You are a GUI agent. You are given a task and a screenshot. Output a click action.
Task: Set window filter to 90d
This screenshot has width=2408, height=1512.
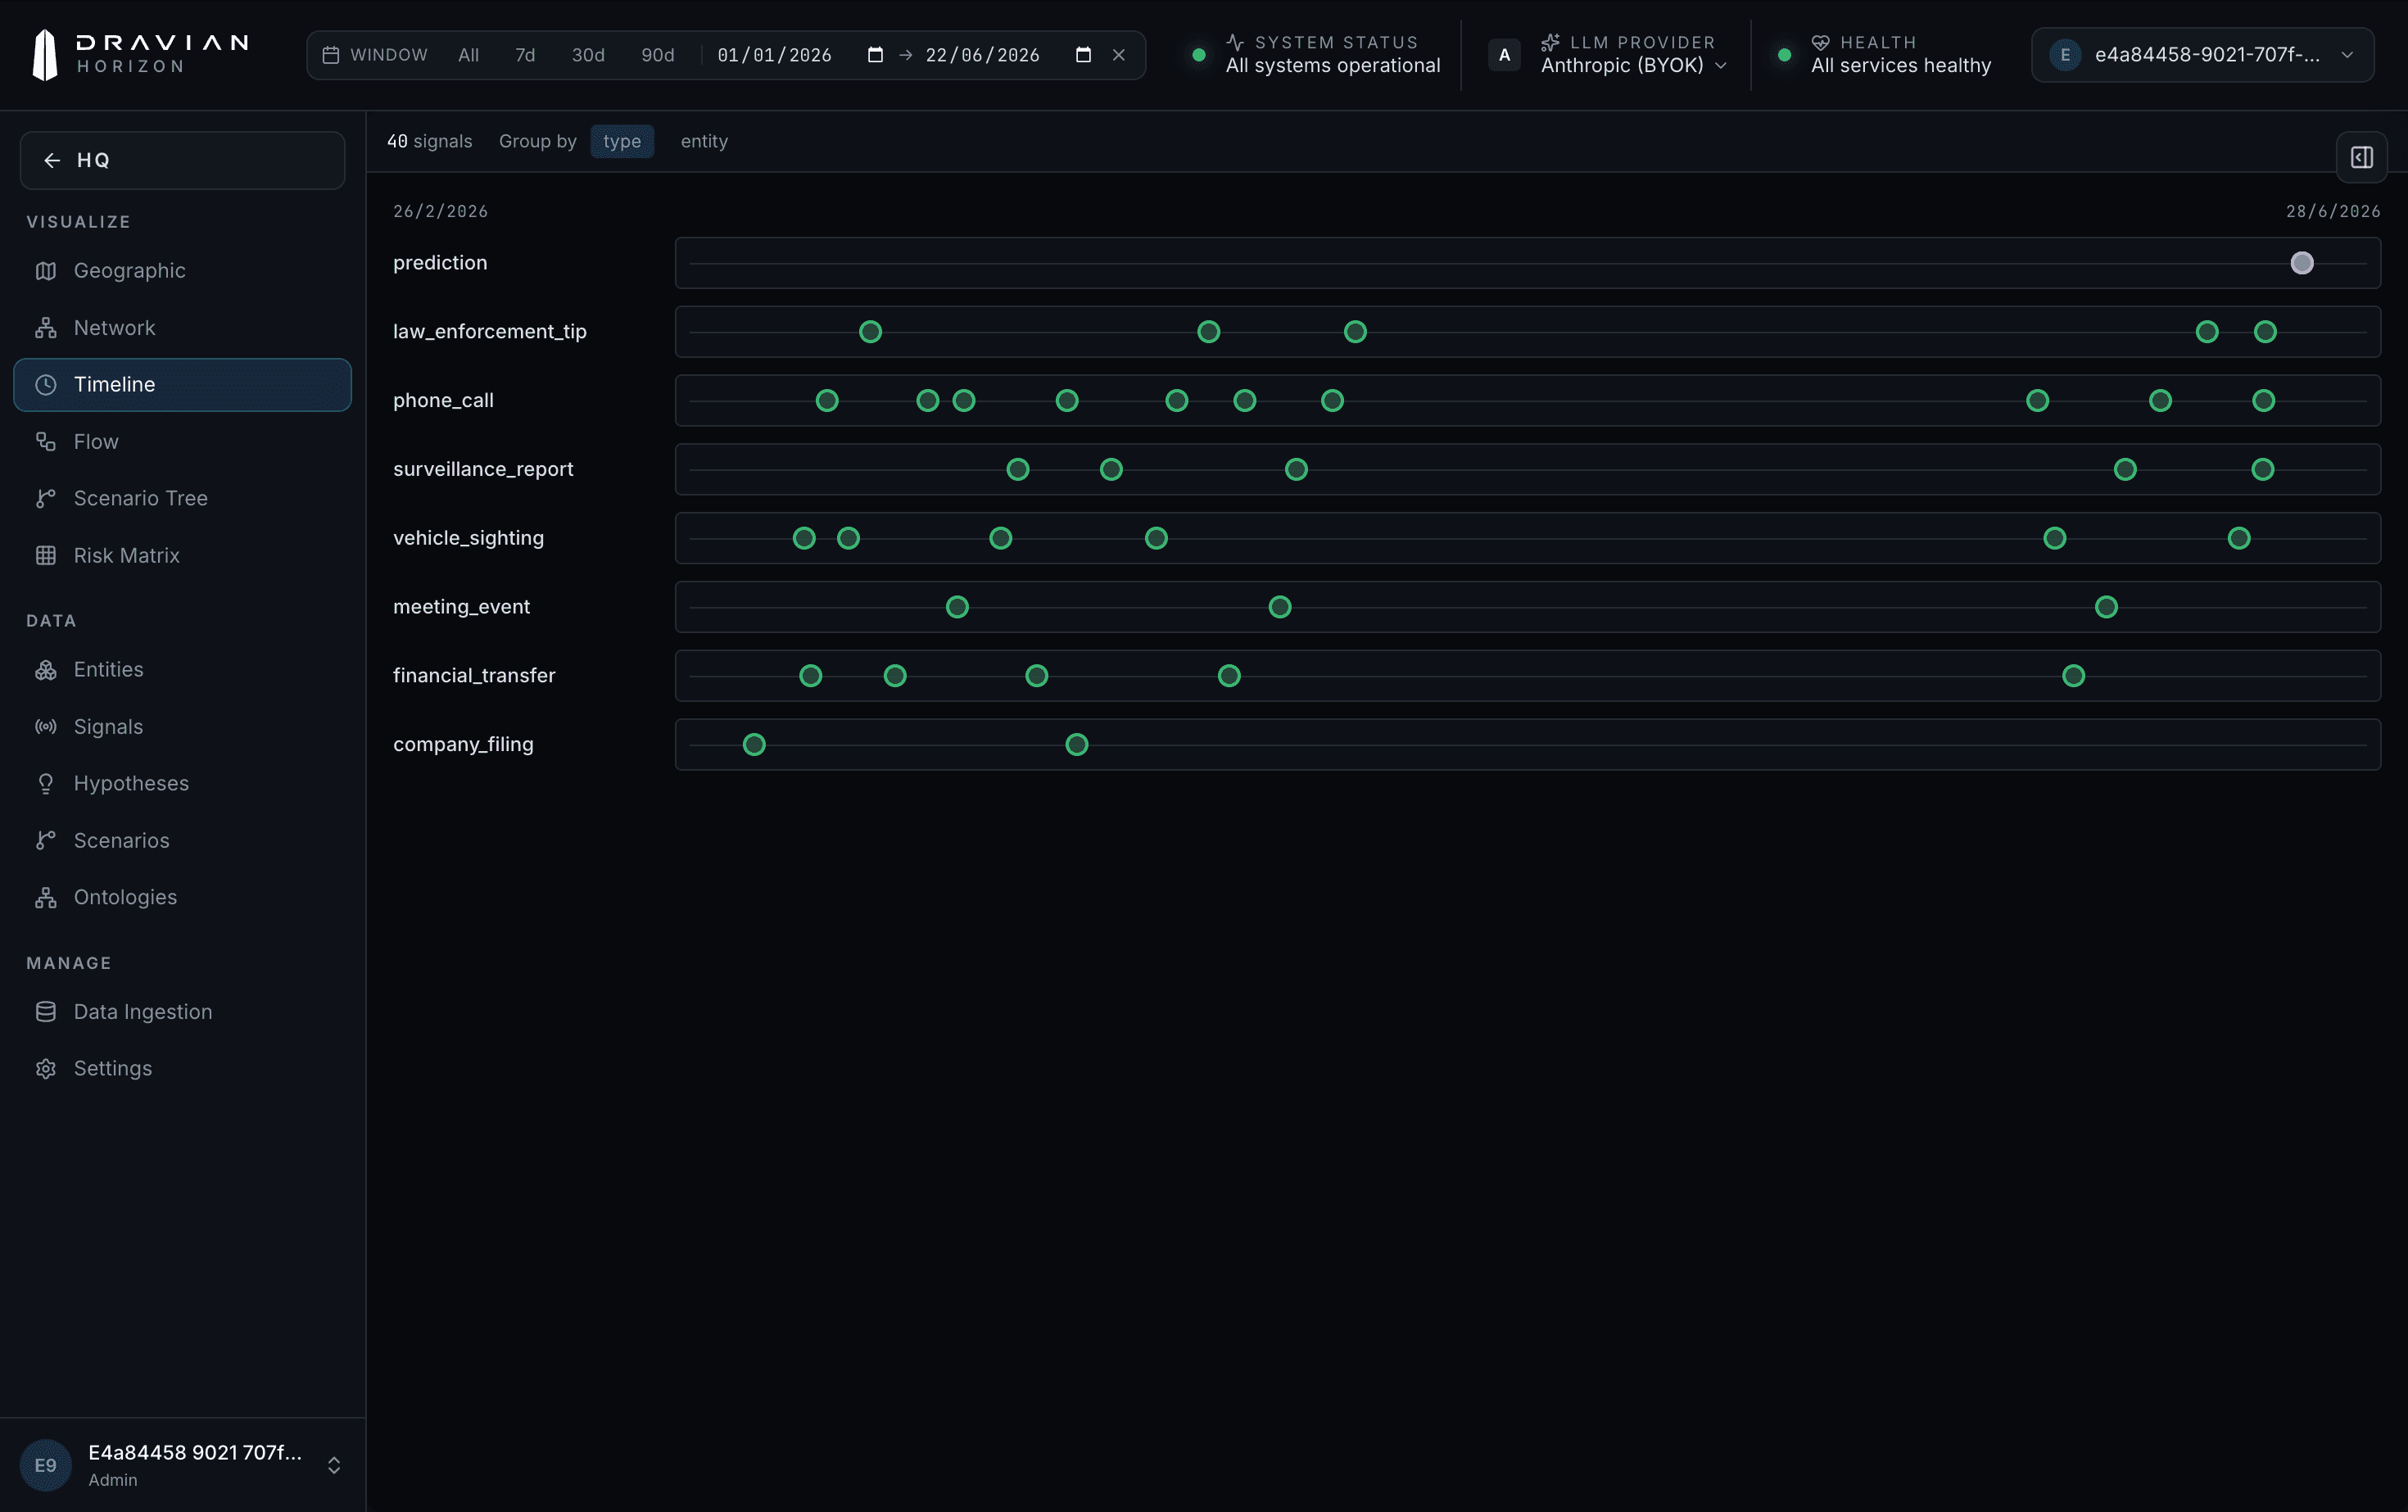tap(658, 55)
